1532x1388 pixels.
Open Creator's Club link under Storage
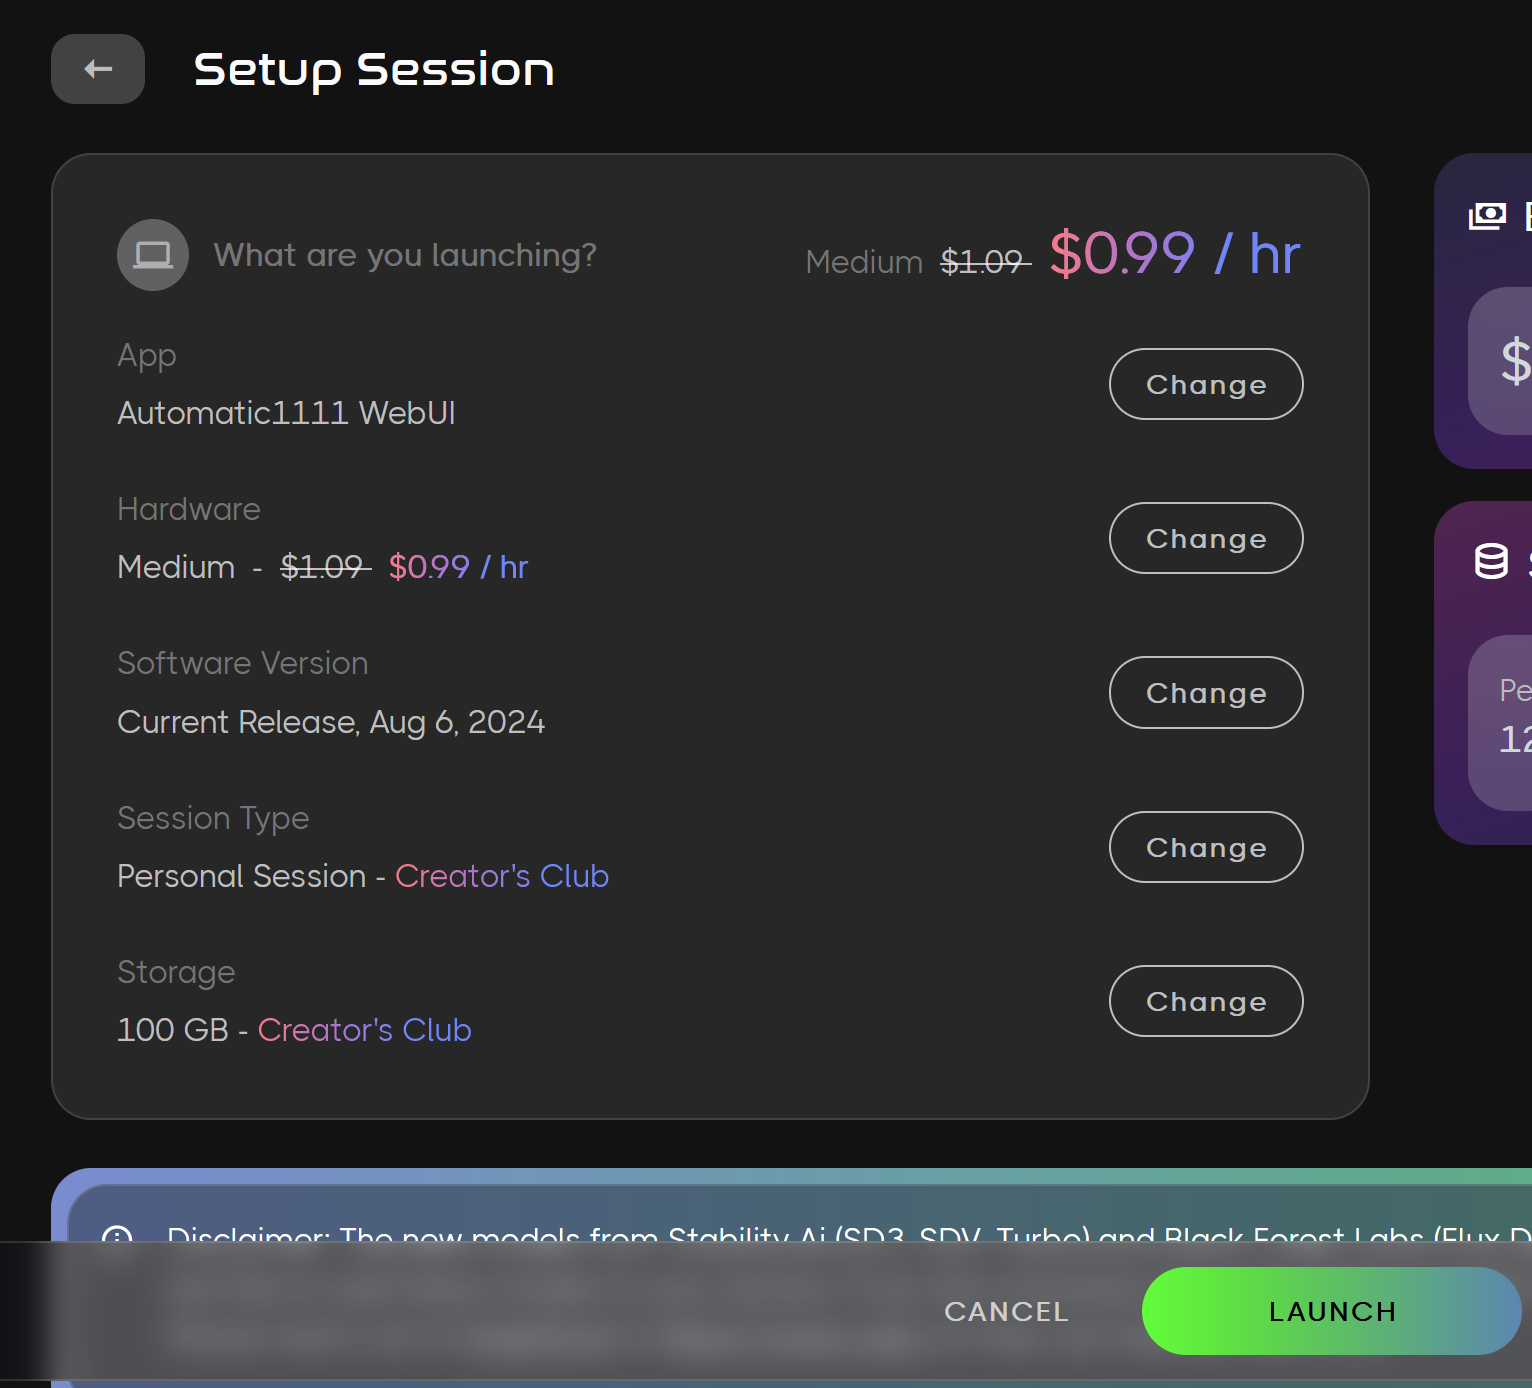364,1030
